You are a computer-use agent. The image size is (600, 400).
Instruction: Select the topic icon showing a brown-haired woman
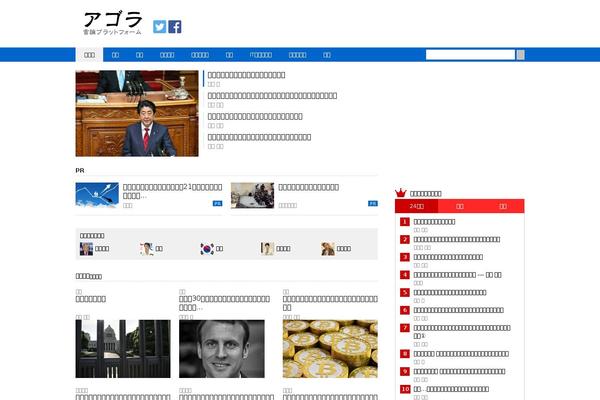[328, 249]
